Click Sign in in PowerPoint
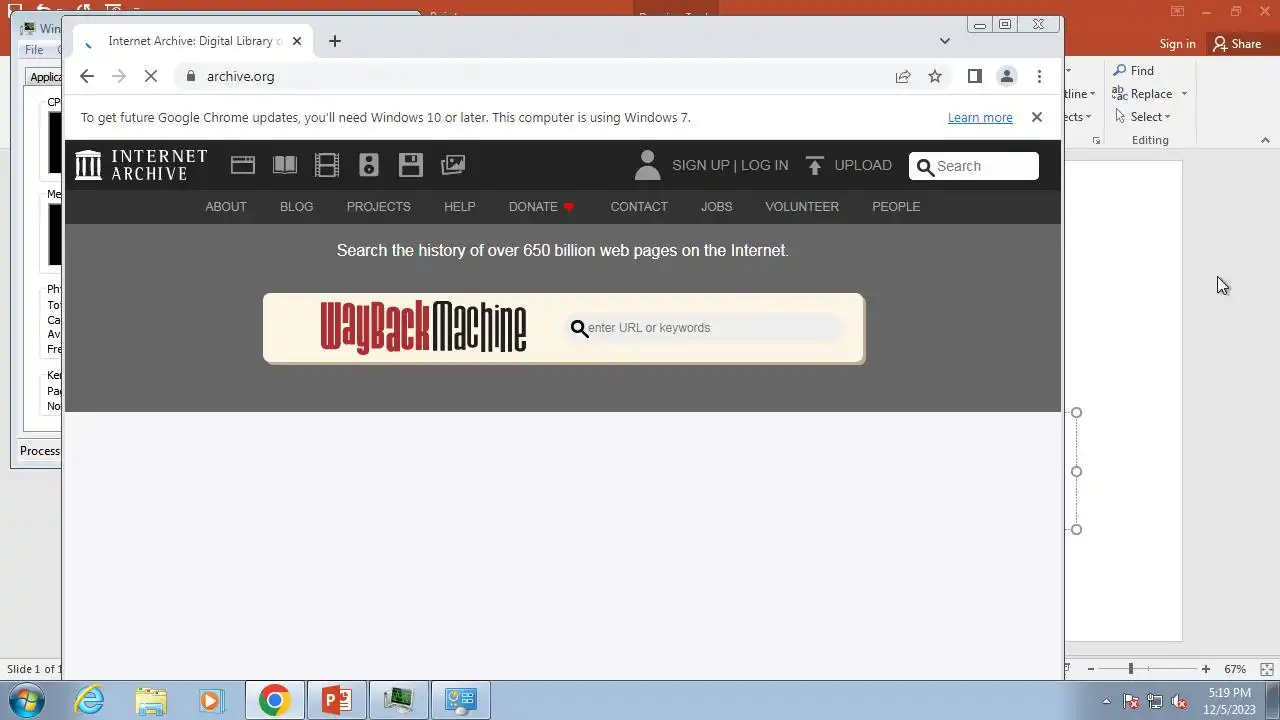This screenshot has width=1280, height=720. tap(1177, 44)
